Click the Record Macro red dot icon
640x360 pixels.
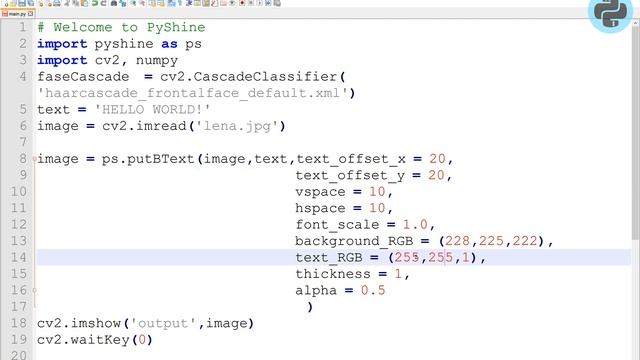pos(242,3)
